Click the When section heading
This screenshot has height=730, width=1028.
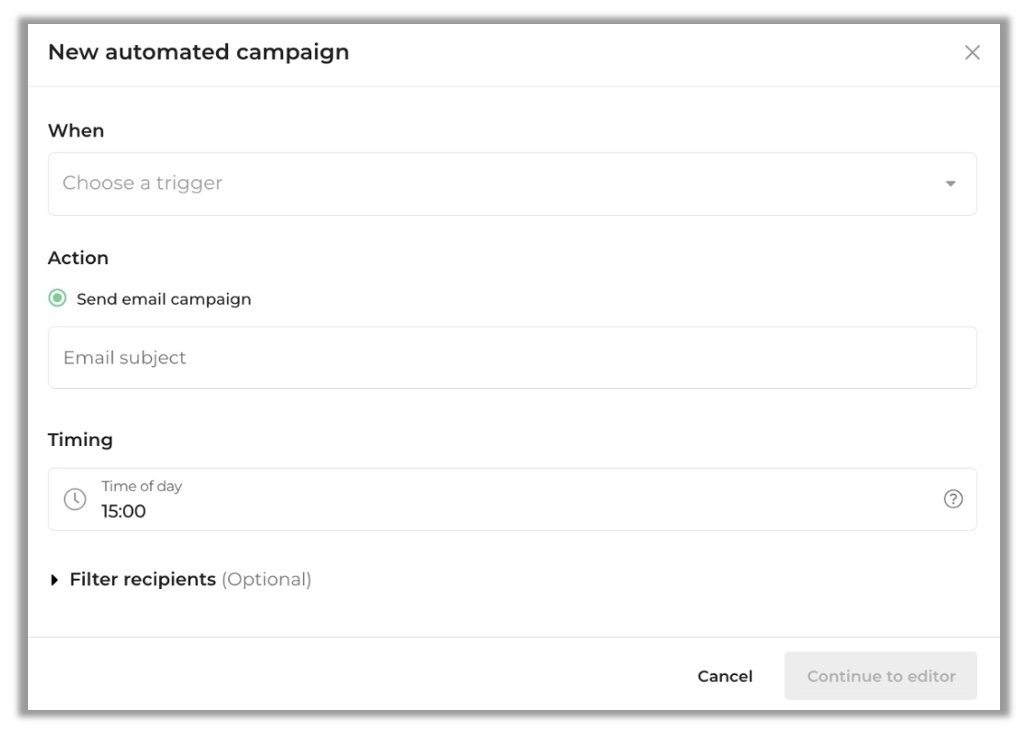[76, 131]
